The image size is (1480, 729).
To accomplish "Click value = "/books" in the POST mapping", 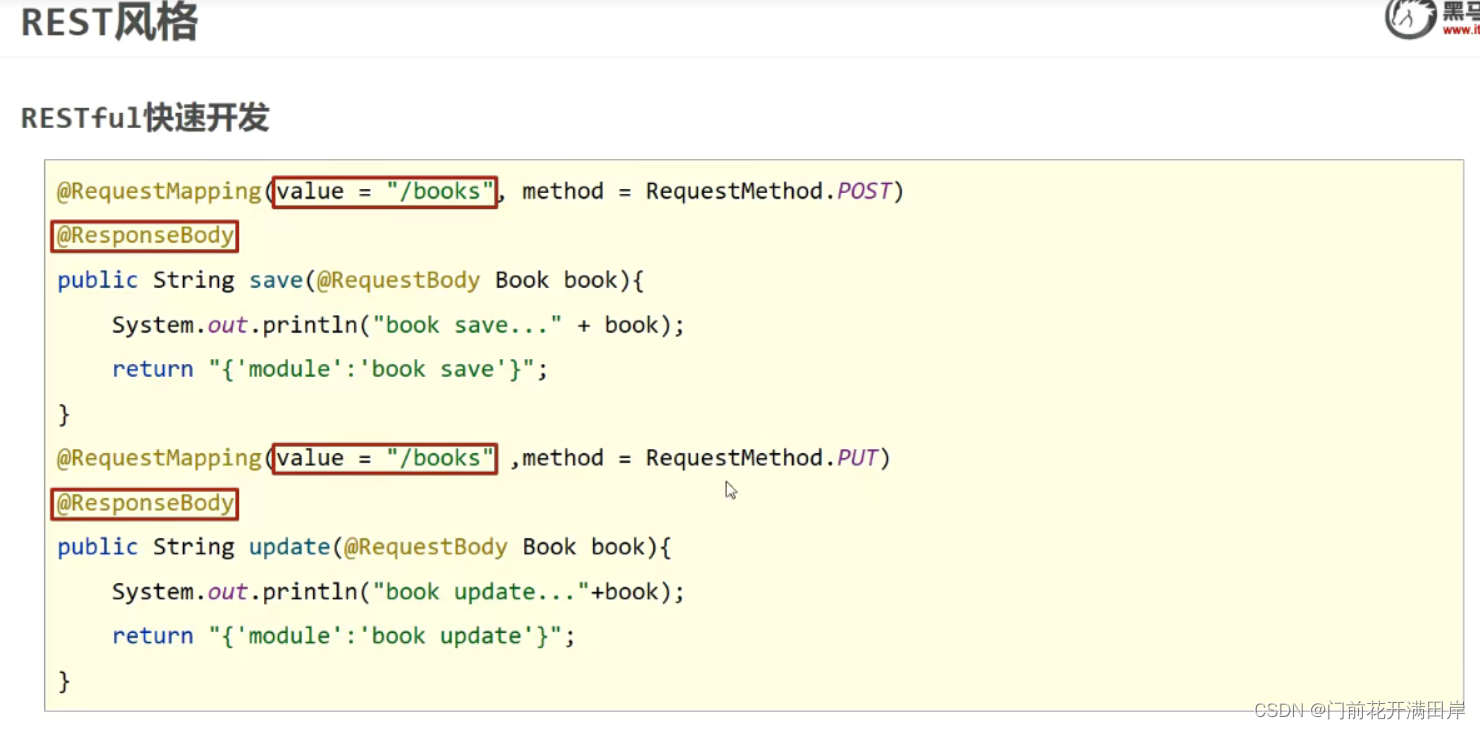I will coord(384,191).
